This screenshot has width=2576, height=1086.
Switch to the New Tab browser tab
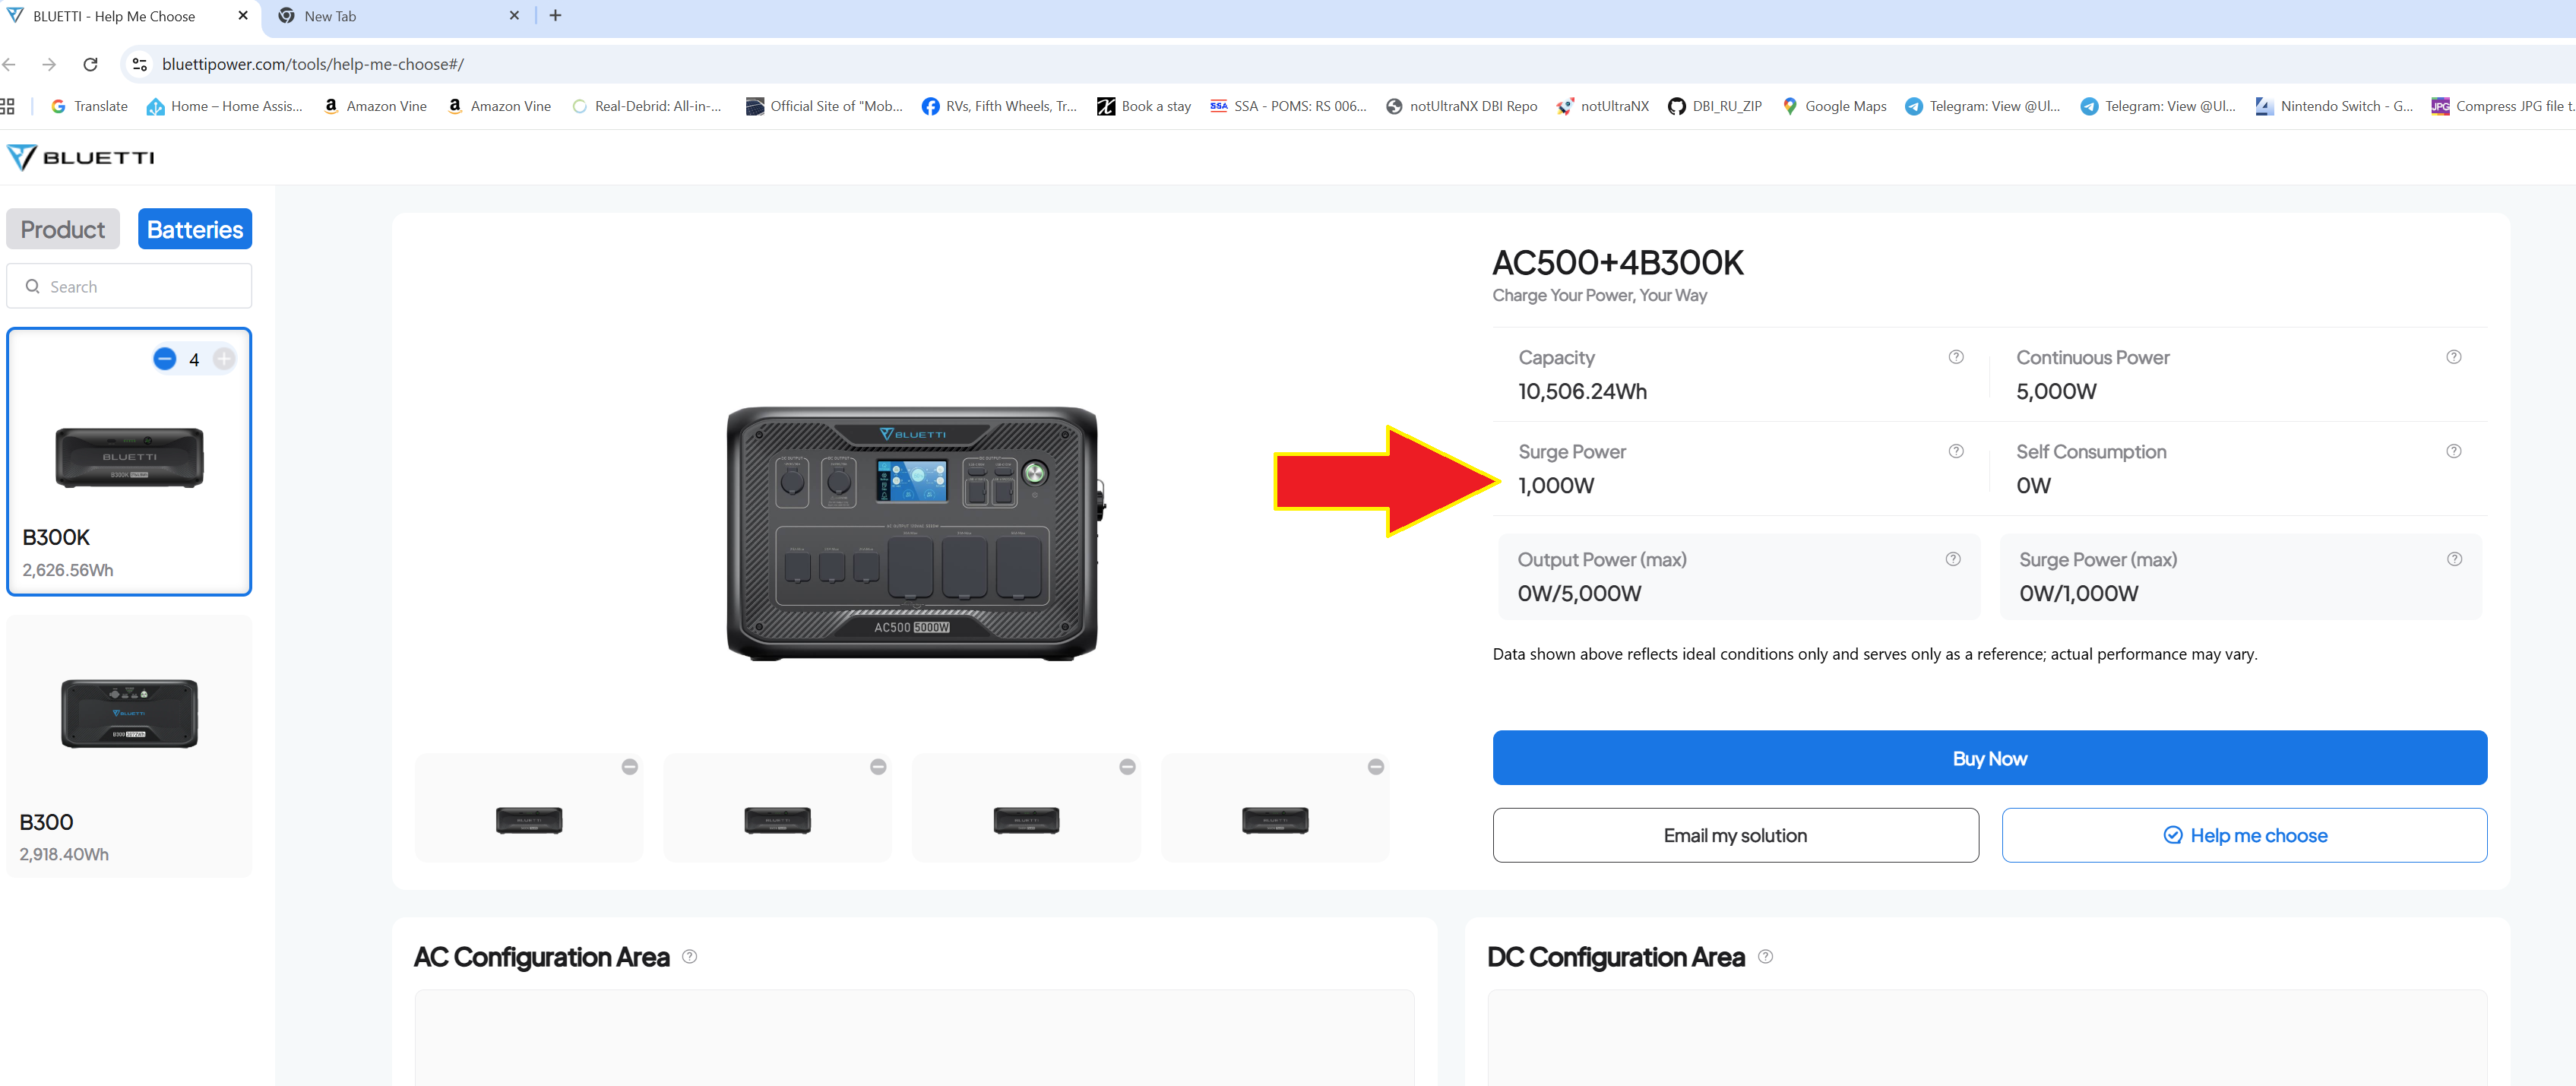(x=398, y=16)
